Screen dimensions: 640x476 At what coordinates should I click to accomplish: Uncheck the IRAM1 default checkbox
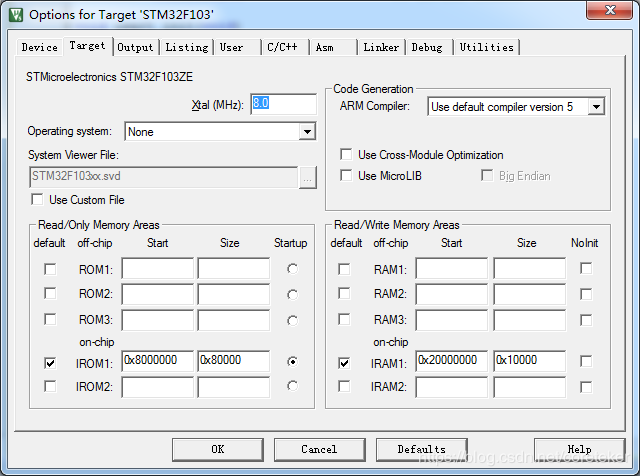[x=344, y=363]
